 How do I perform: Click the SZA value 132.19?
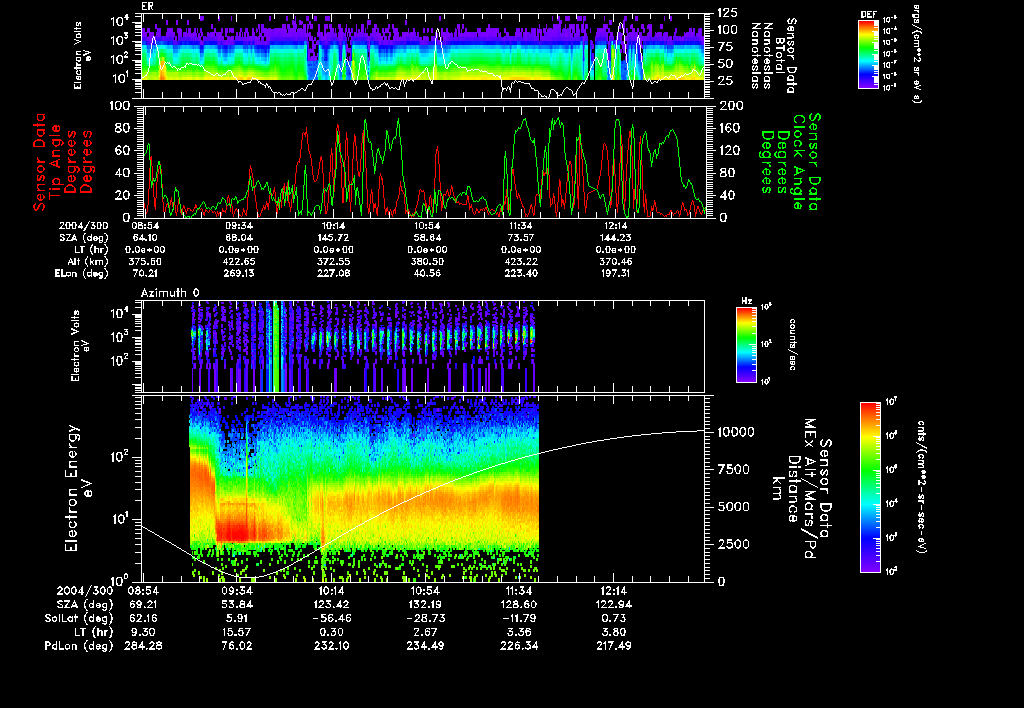coord(425,605)
